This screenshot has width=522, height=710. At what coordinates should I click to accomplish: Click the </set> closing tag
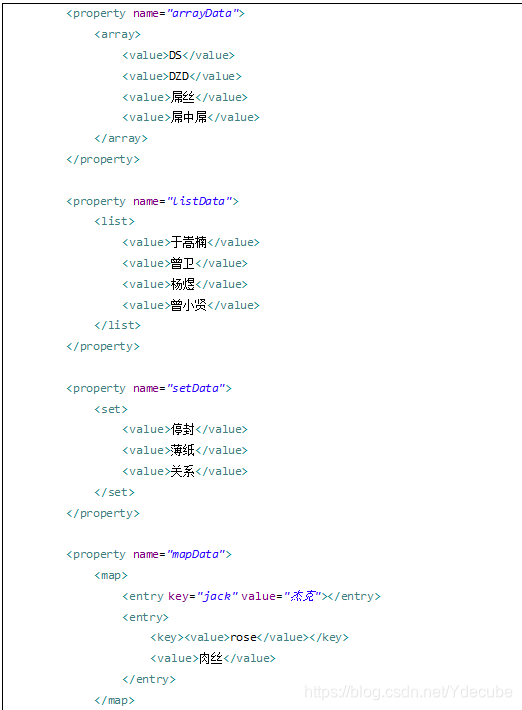pyautogui.click(x=115, y=492)
